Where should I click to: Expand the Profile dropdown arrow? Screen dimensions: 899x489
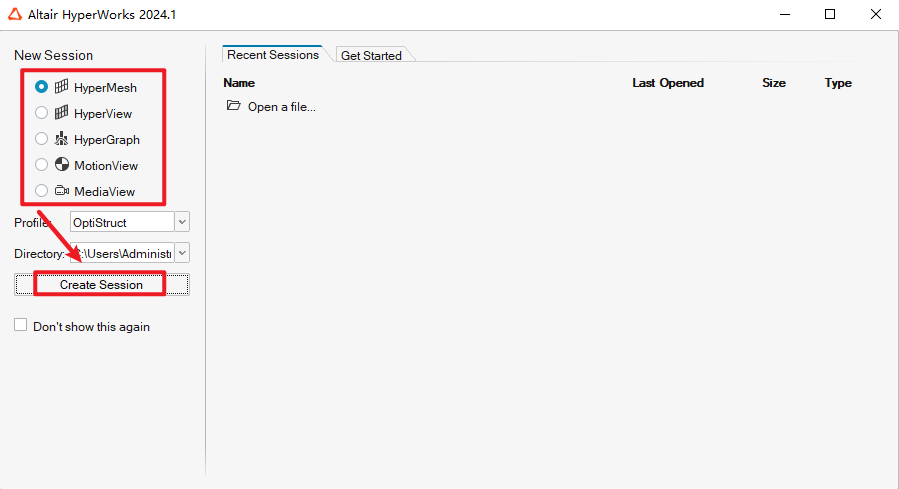[181, 222]
